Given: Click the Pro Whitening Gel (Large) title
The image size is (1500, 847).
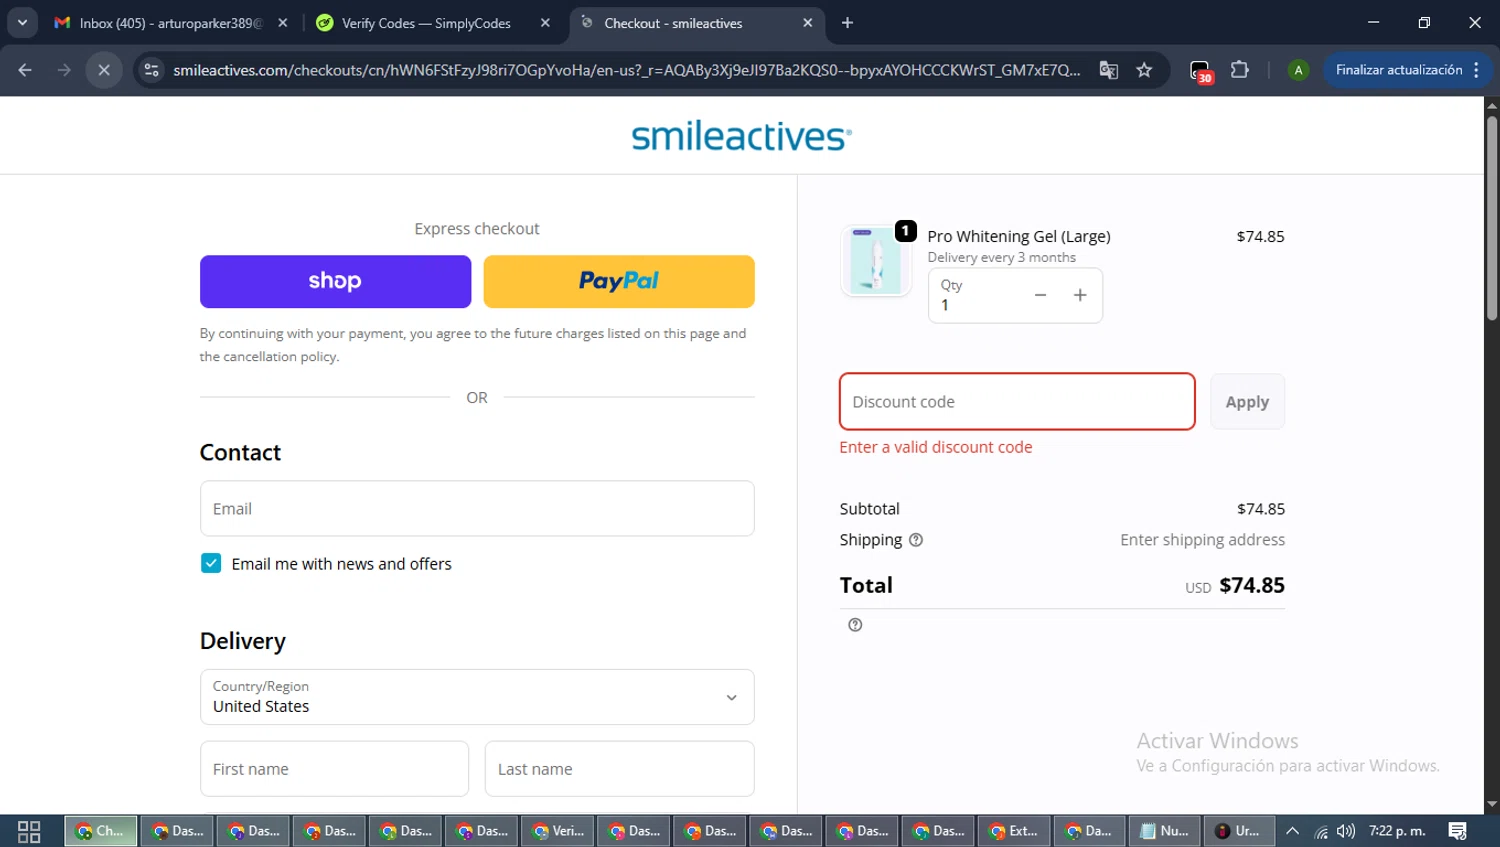Looking at the screenshot, I should point(1019,236).
